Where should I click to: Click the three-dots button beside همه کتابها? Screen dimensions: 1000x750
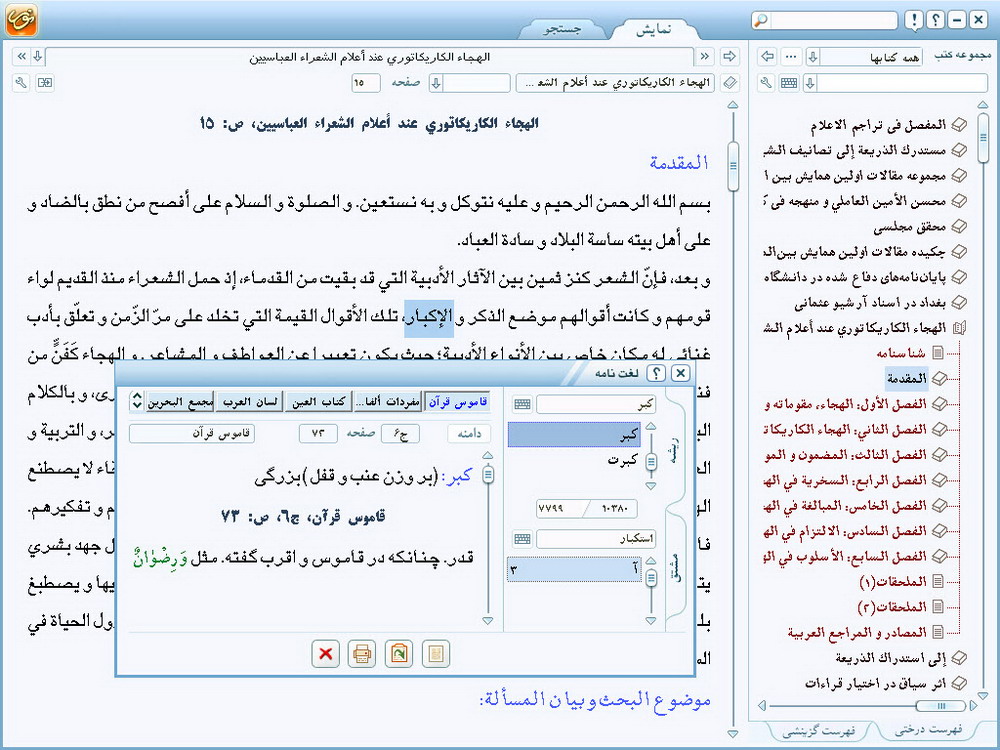[791, 57]
